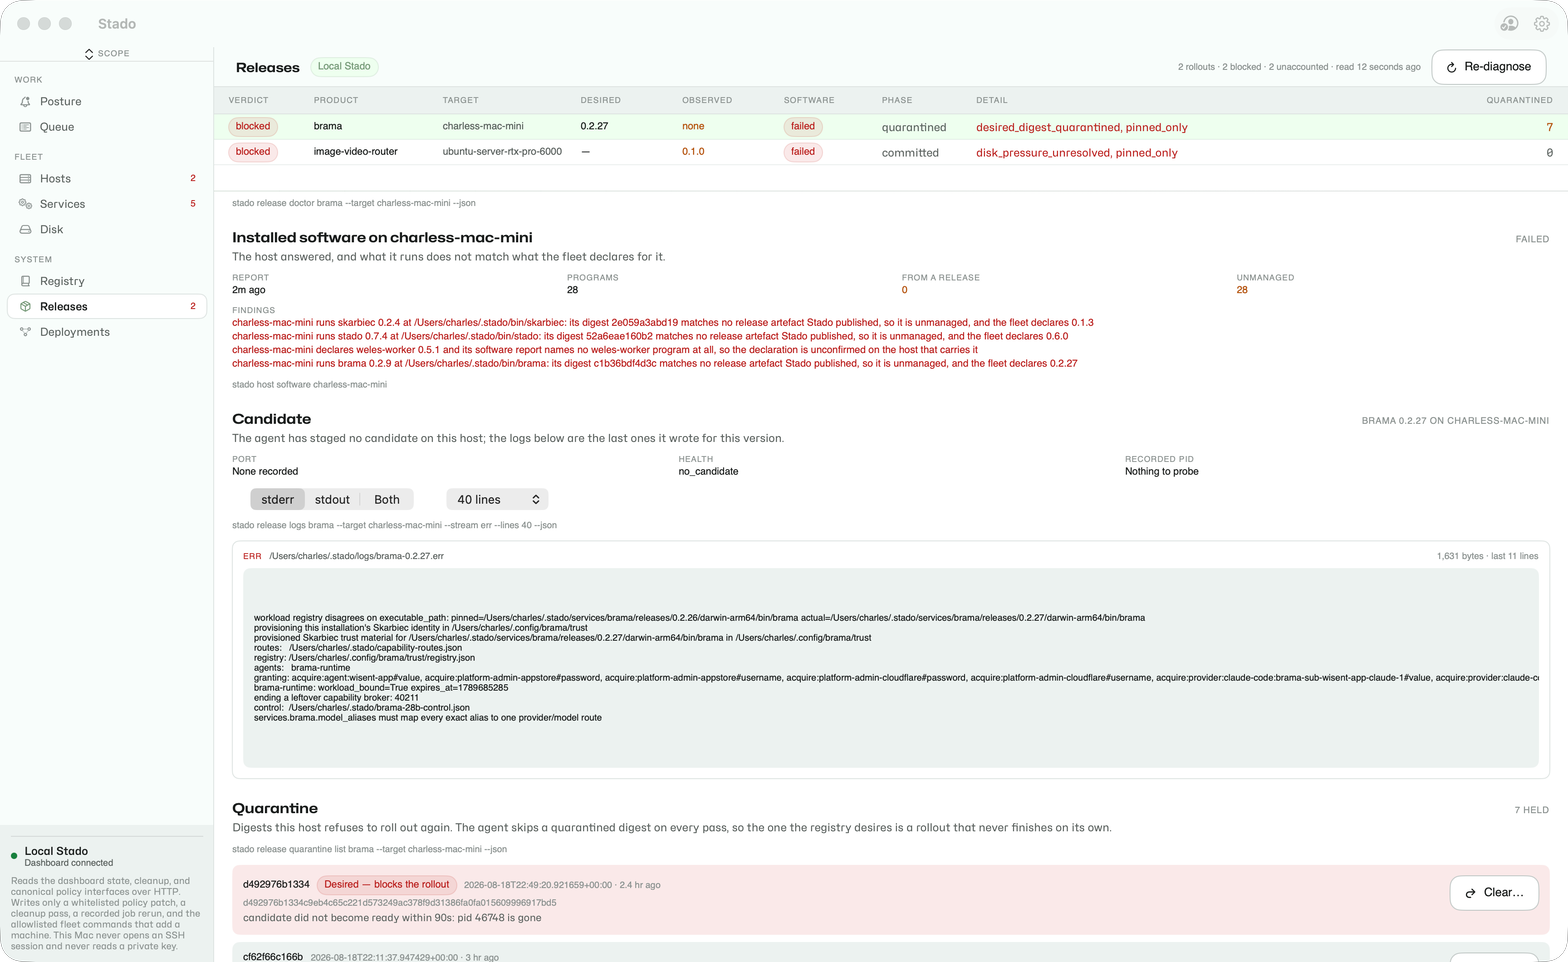Click digest id d492976b1334
Screen dimensions: 1568x962
(276, 885)
